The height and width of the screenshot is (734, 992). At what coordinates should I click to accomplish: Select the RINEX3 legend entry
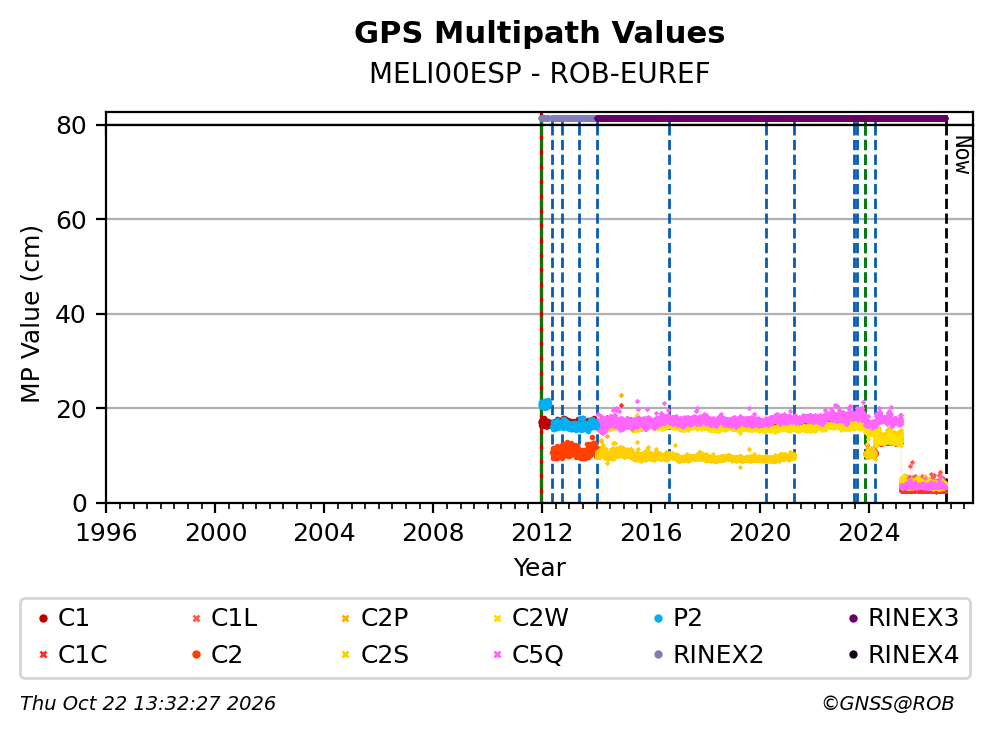click(904, 618)
